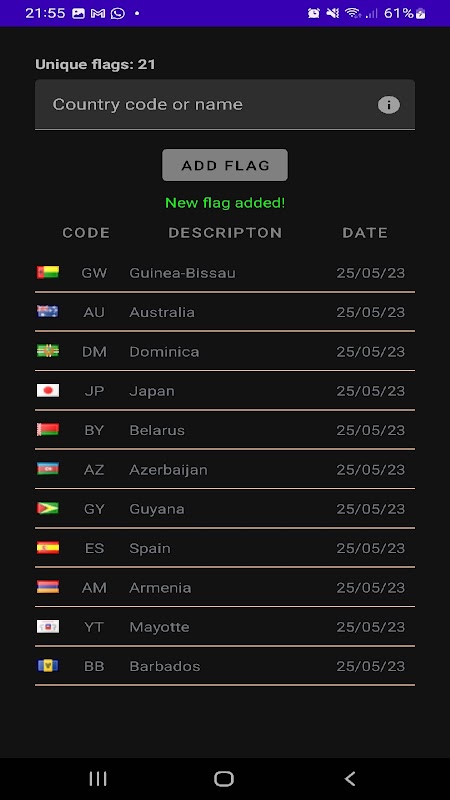Select the Belarus list entry
Image resolution: width=450 pixels, height=800 pixels.
(x=225, y=430)
